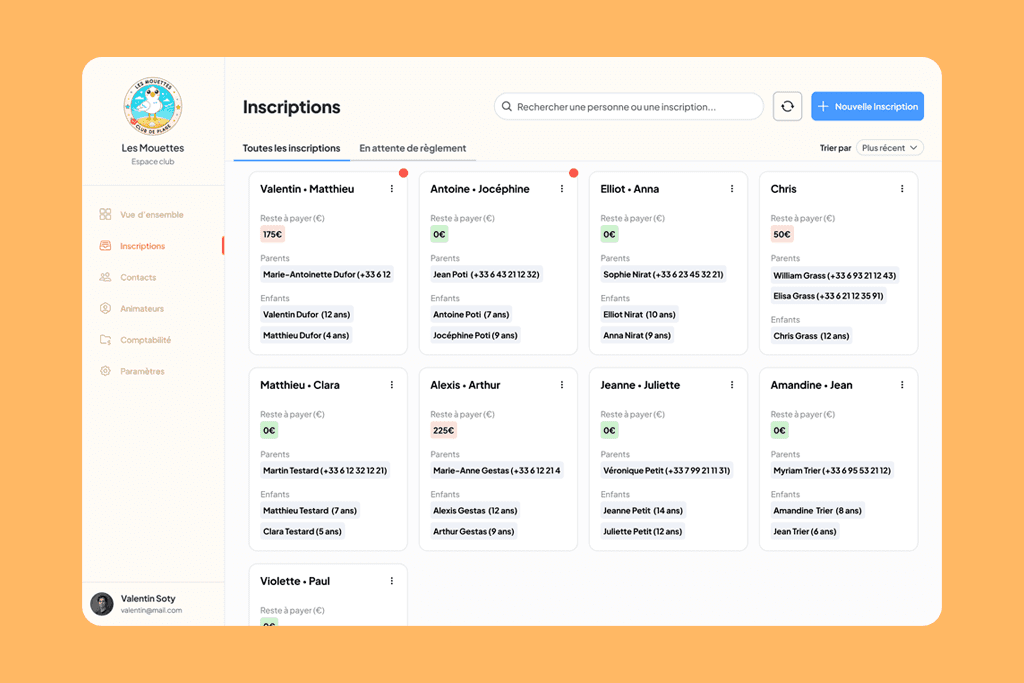Click child tag Juliette Petit (12 ans)
This screenshot has width=1024, height=683.
643,531
